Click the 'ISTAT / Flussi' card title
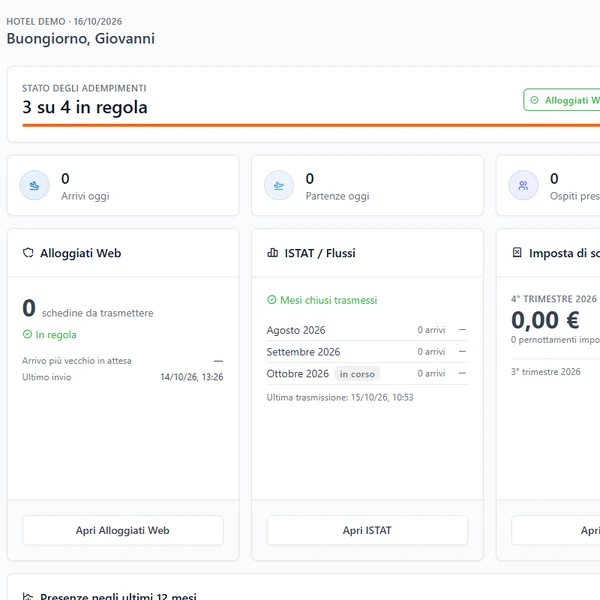The height and width of the screenshot is (600, 600). point(320,253)
